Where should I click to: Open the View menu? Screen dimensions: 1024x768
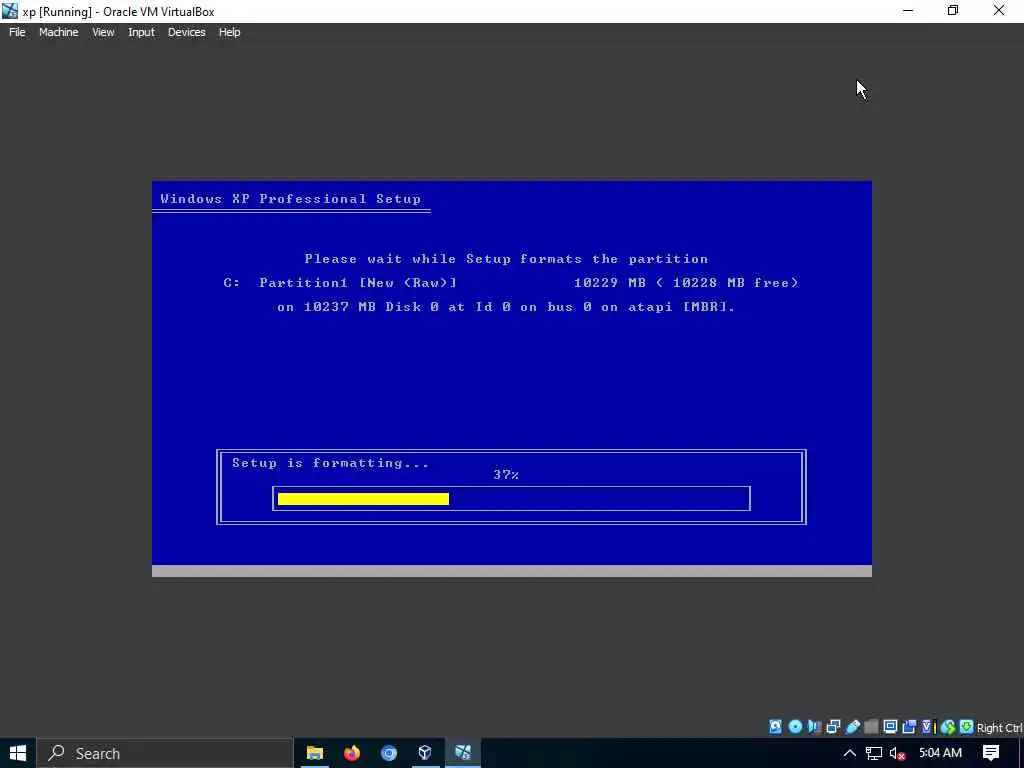[103, 32]
